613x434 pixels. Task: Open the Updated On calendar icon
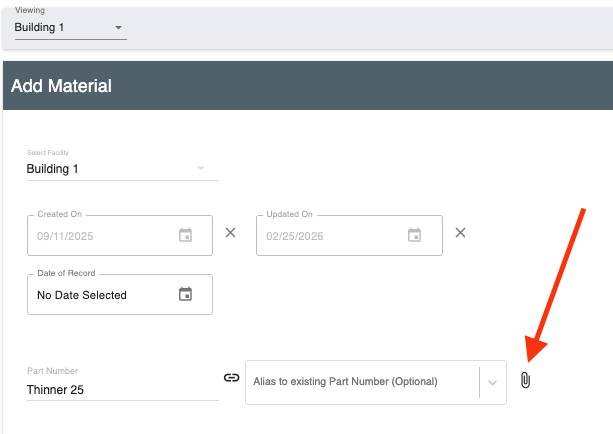414,235
